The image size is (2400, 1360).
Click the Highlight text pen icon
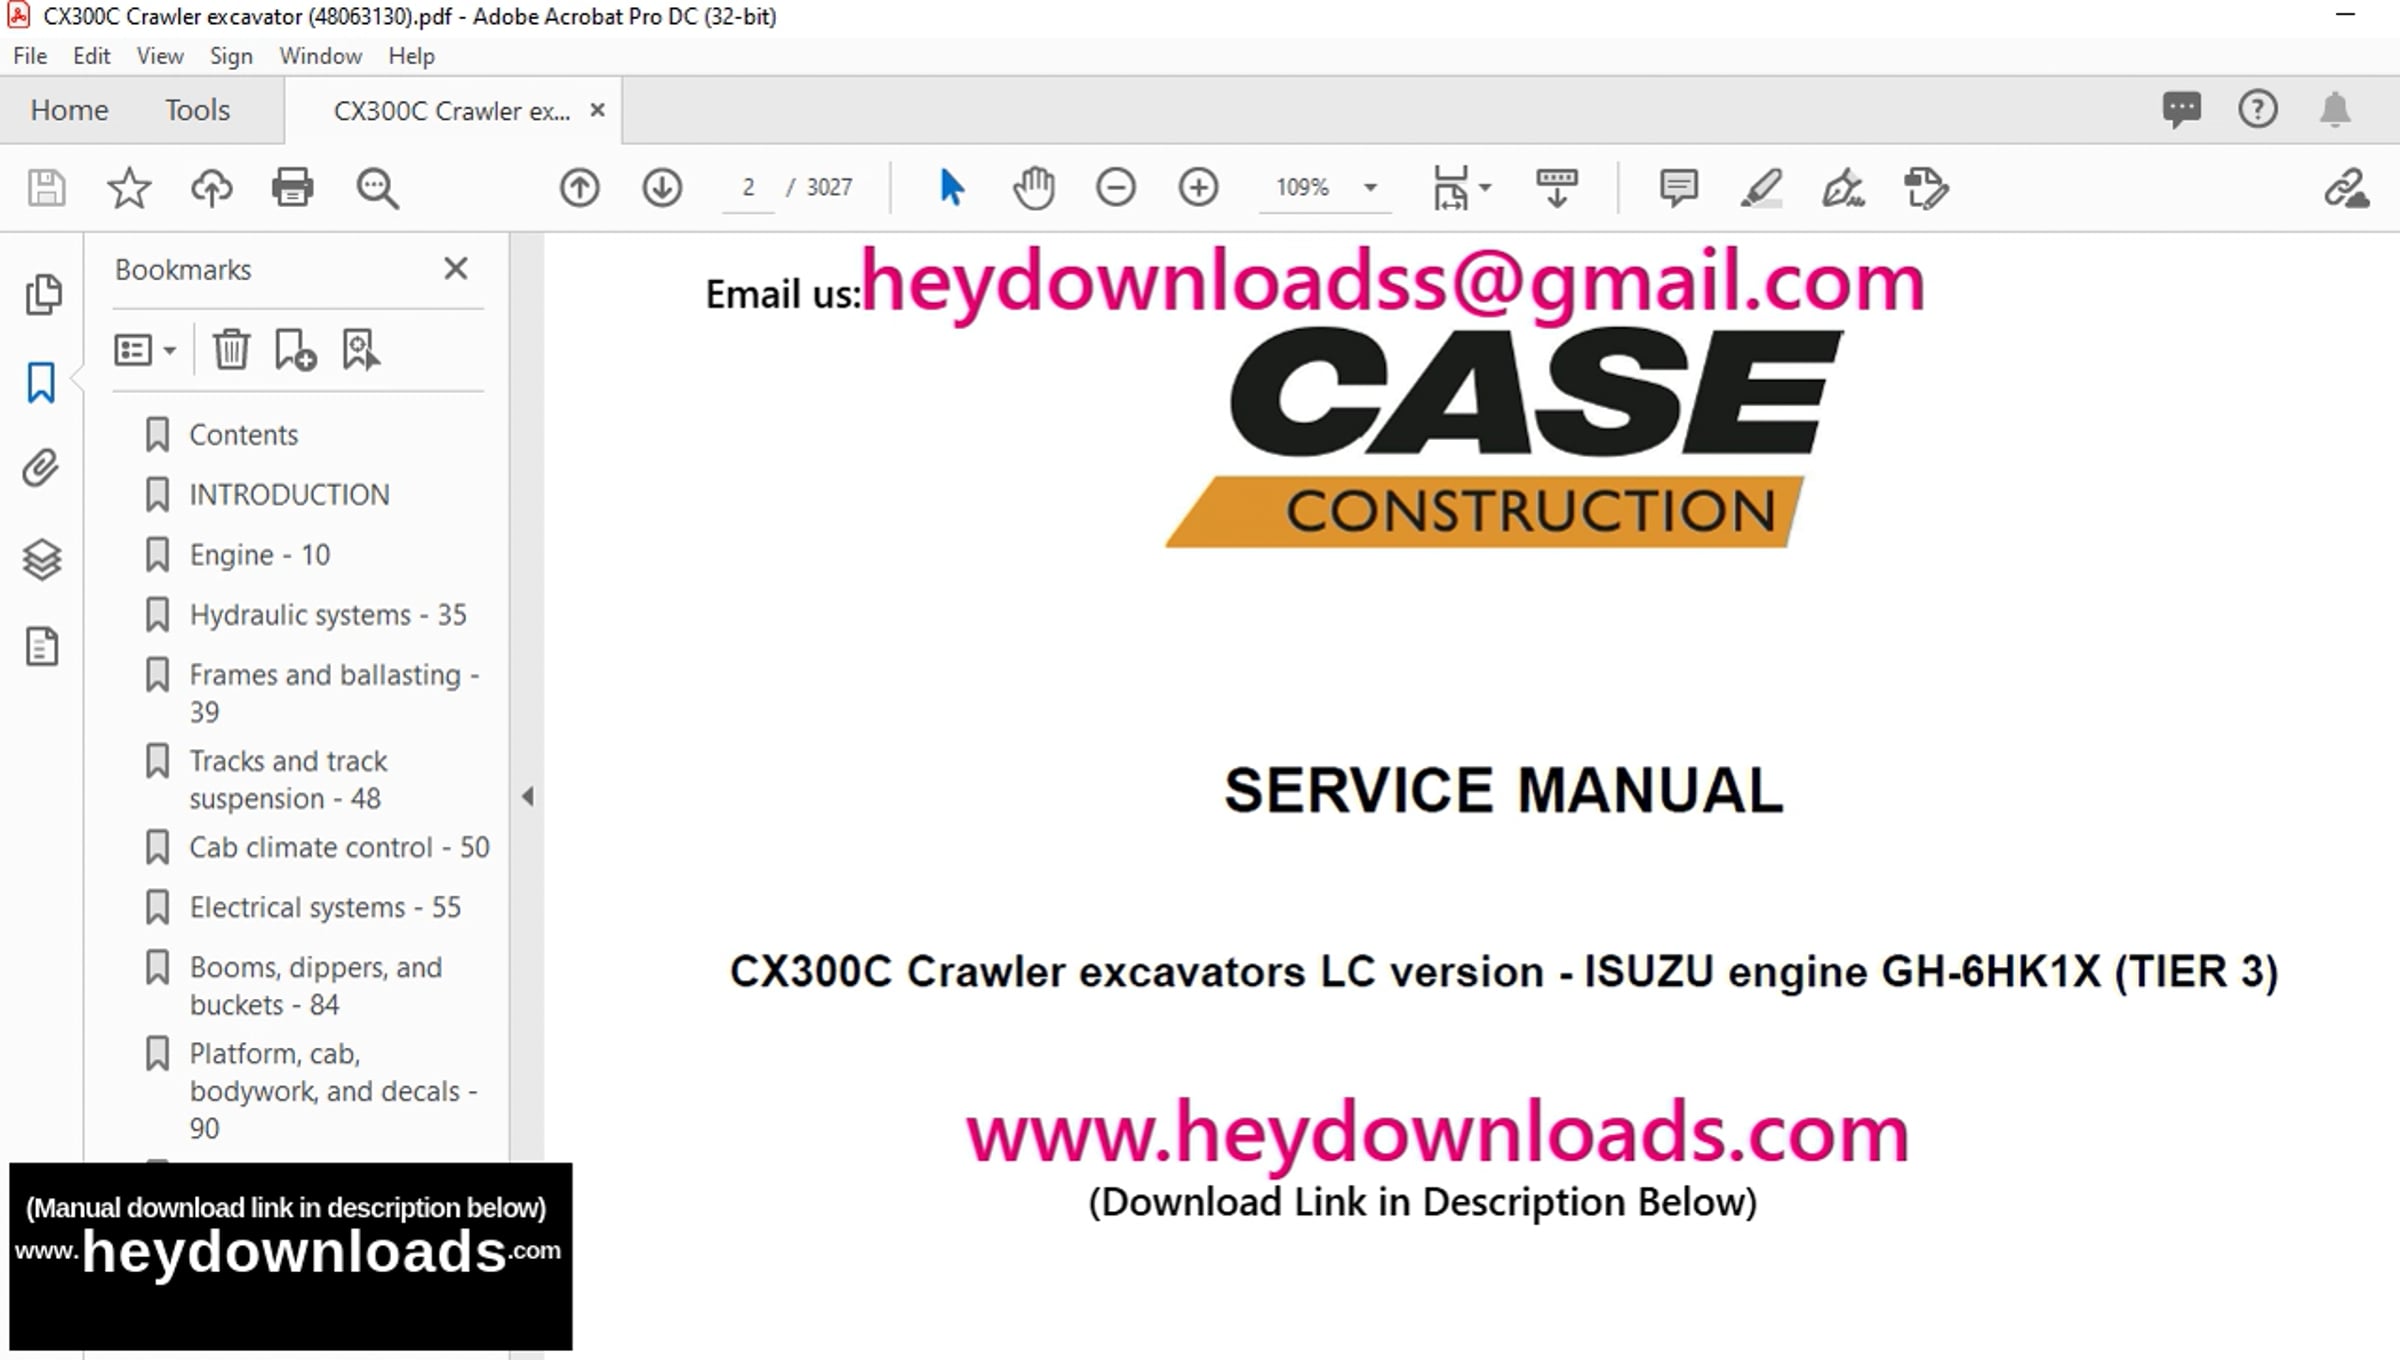1761,187
